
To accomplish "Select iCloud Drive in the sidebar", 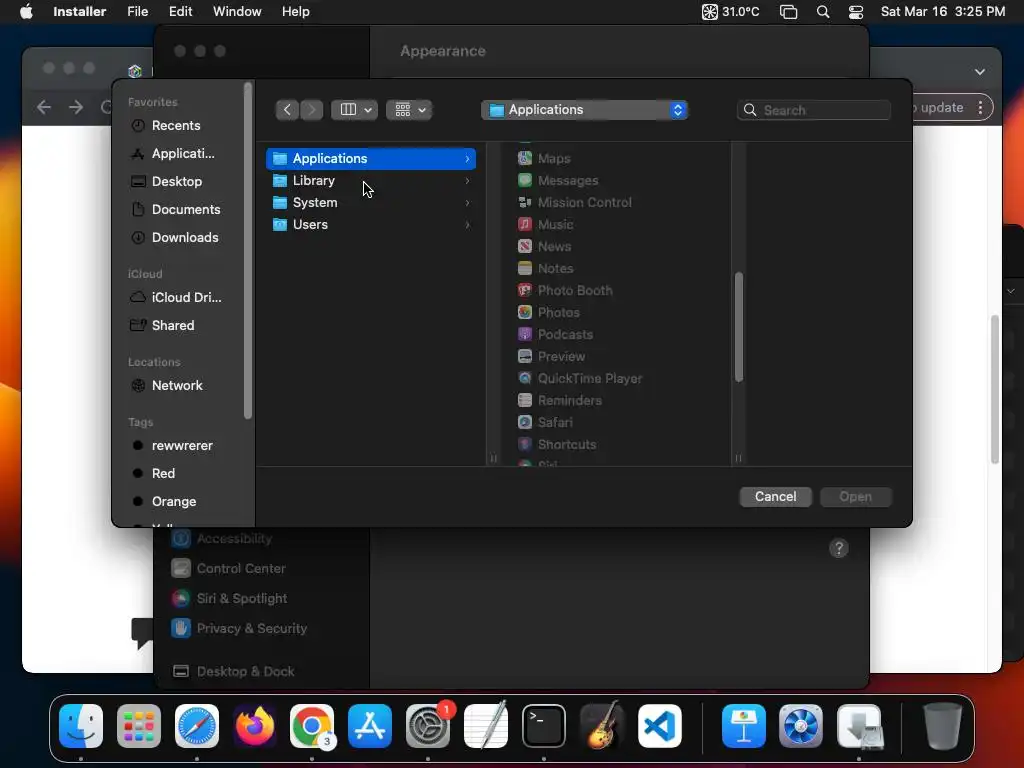I will pos(175,297).
